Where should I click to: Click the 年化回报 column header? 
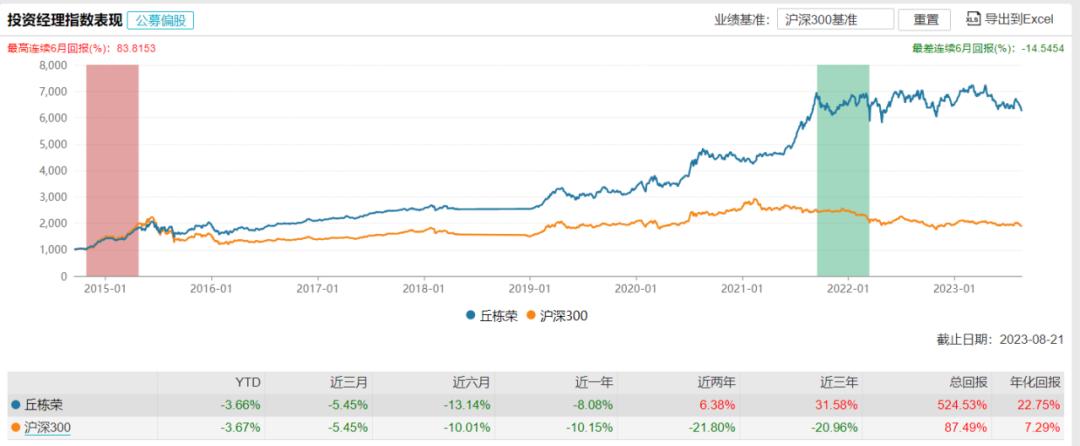tap(1034, 381)
